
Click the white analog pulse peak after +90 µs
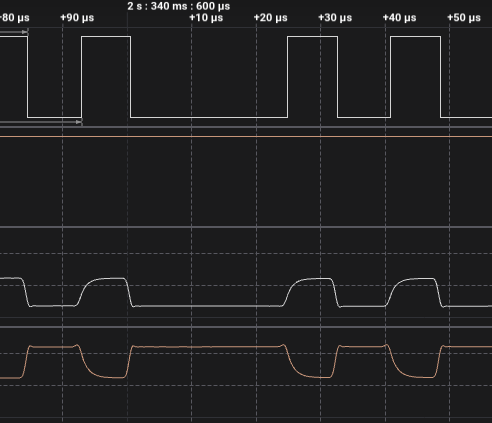click(x=107, y=278)
